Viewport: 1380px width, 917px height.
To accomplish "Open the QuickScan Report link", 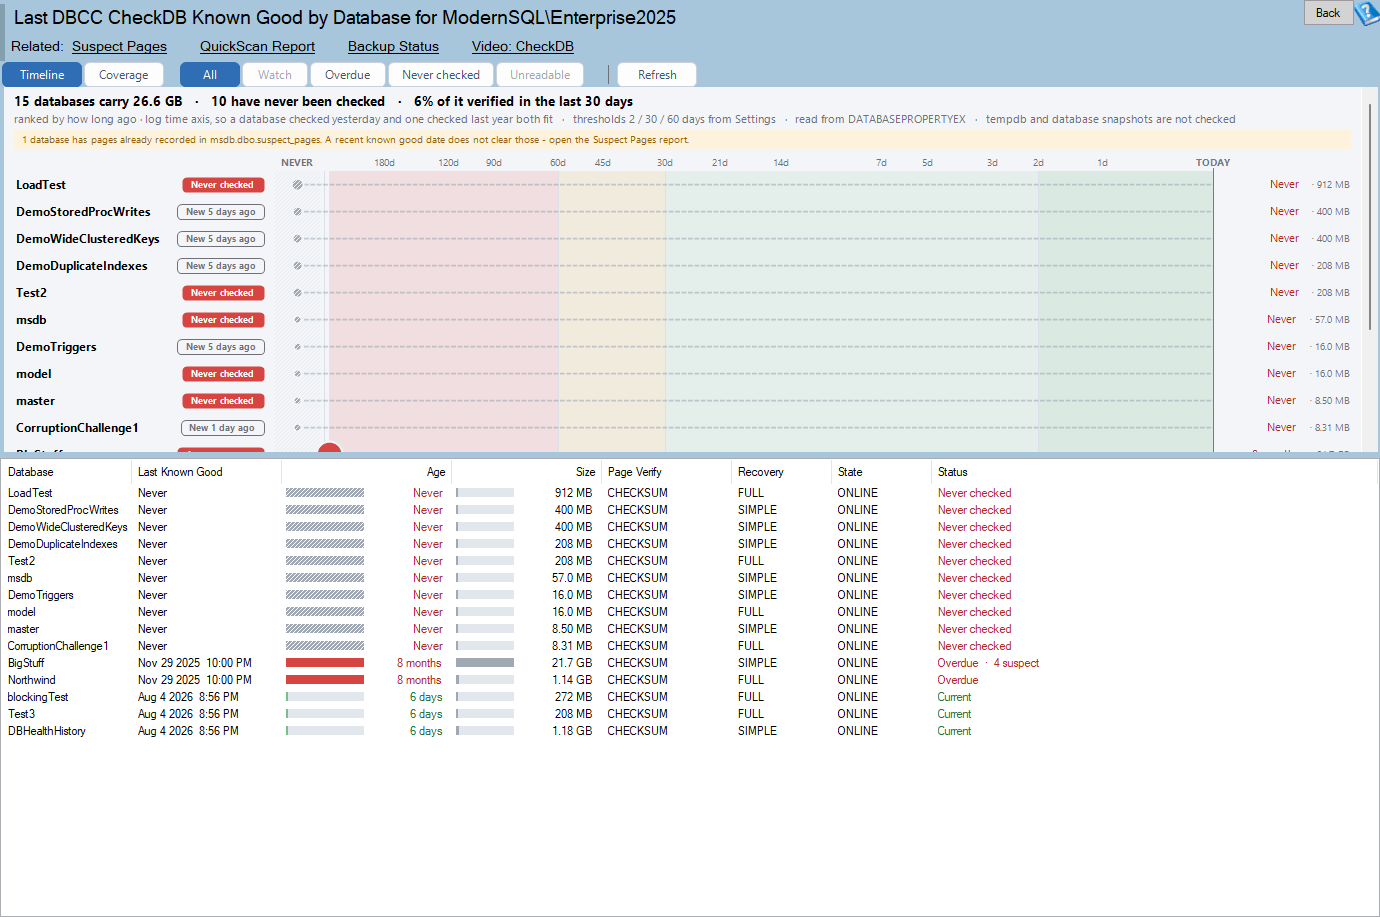I will pyautogui.click(x=257, y=46).
